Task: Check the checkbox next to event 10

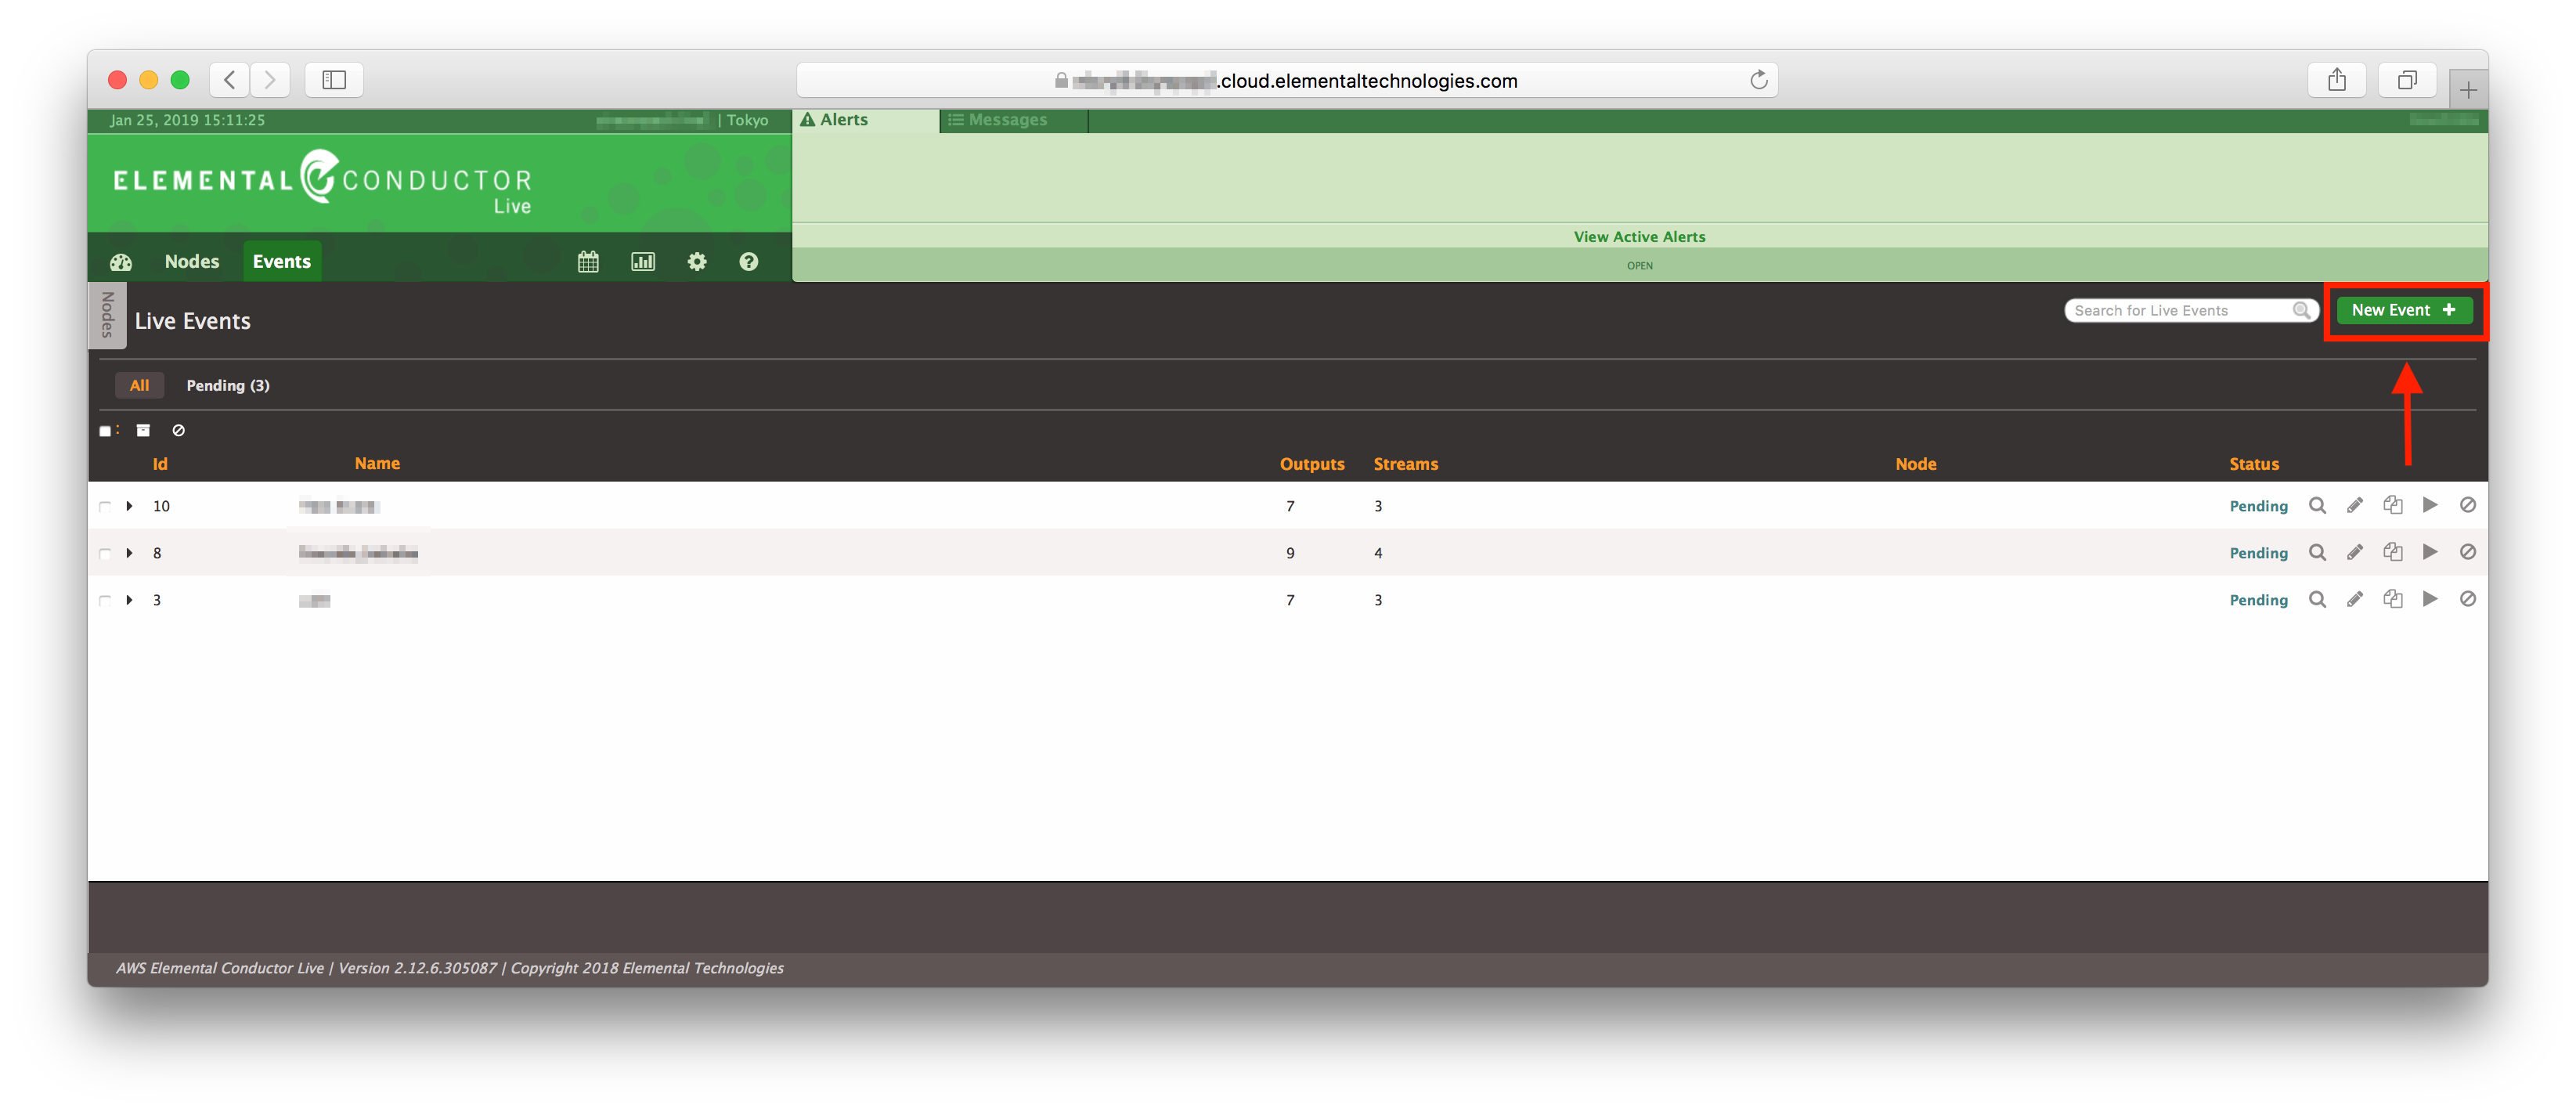Action: coord(105,506)
